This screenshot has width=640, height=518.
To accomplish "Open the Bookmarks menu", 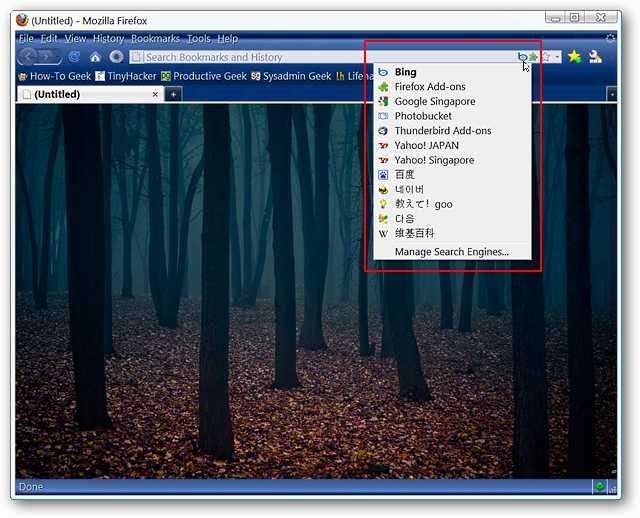I will tap(155, 38).
